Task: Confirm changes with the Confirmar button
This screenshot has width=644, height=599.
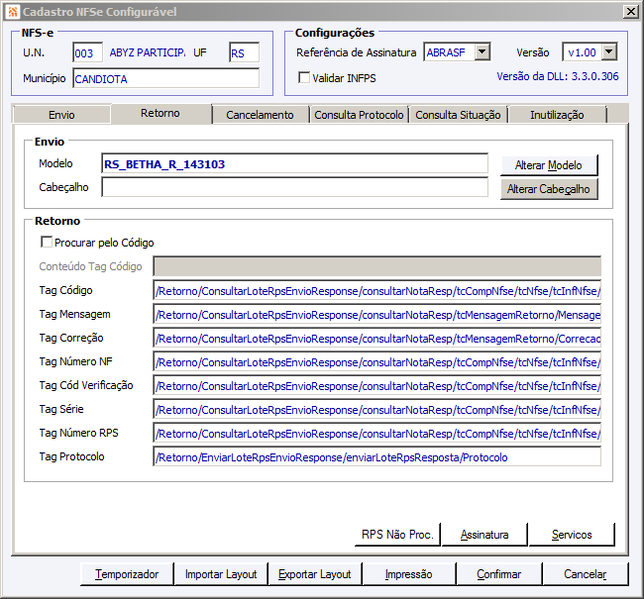Action: 499,574
